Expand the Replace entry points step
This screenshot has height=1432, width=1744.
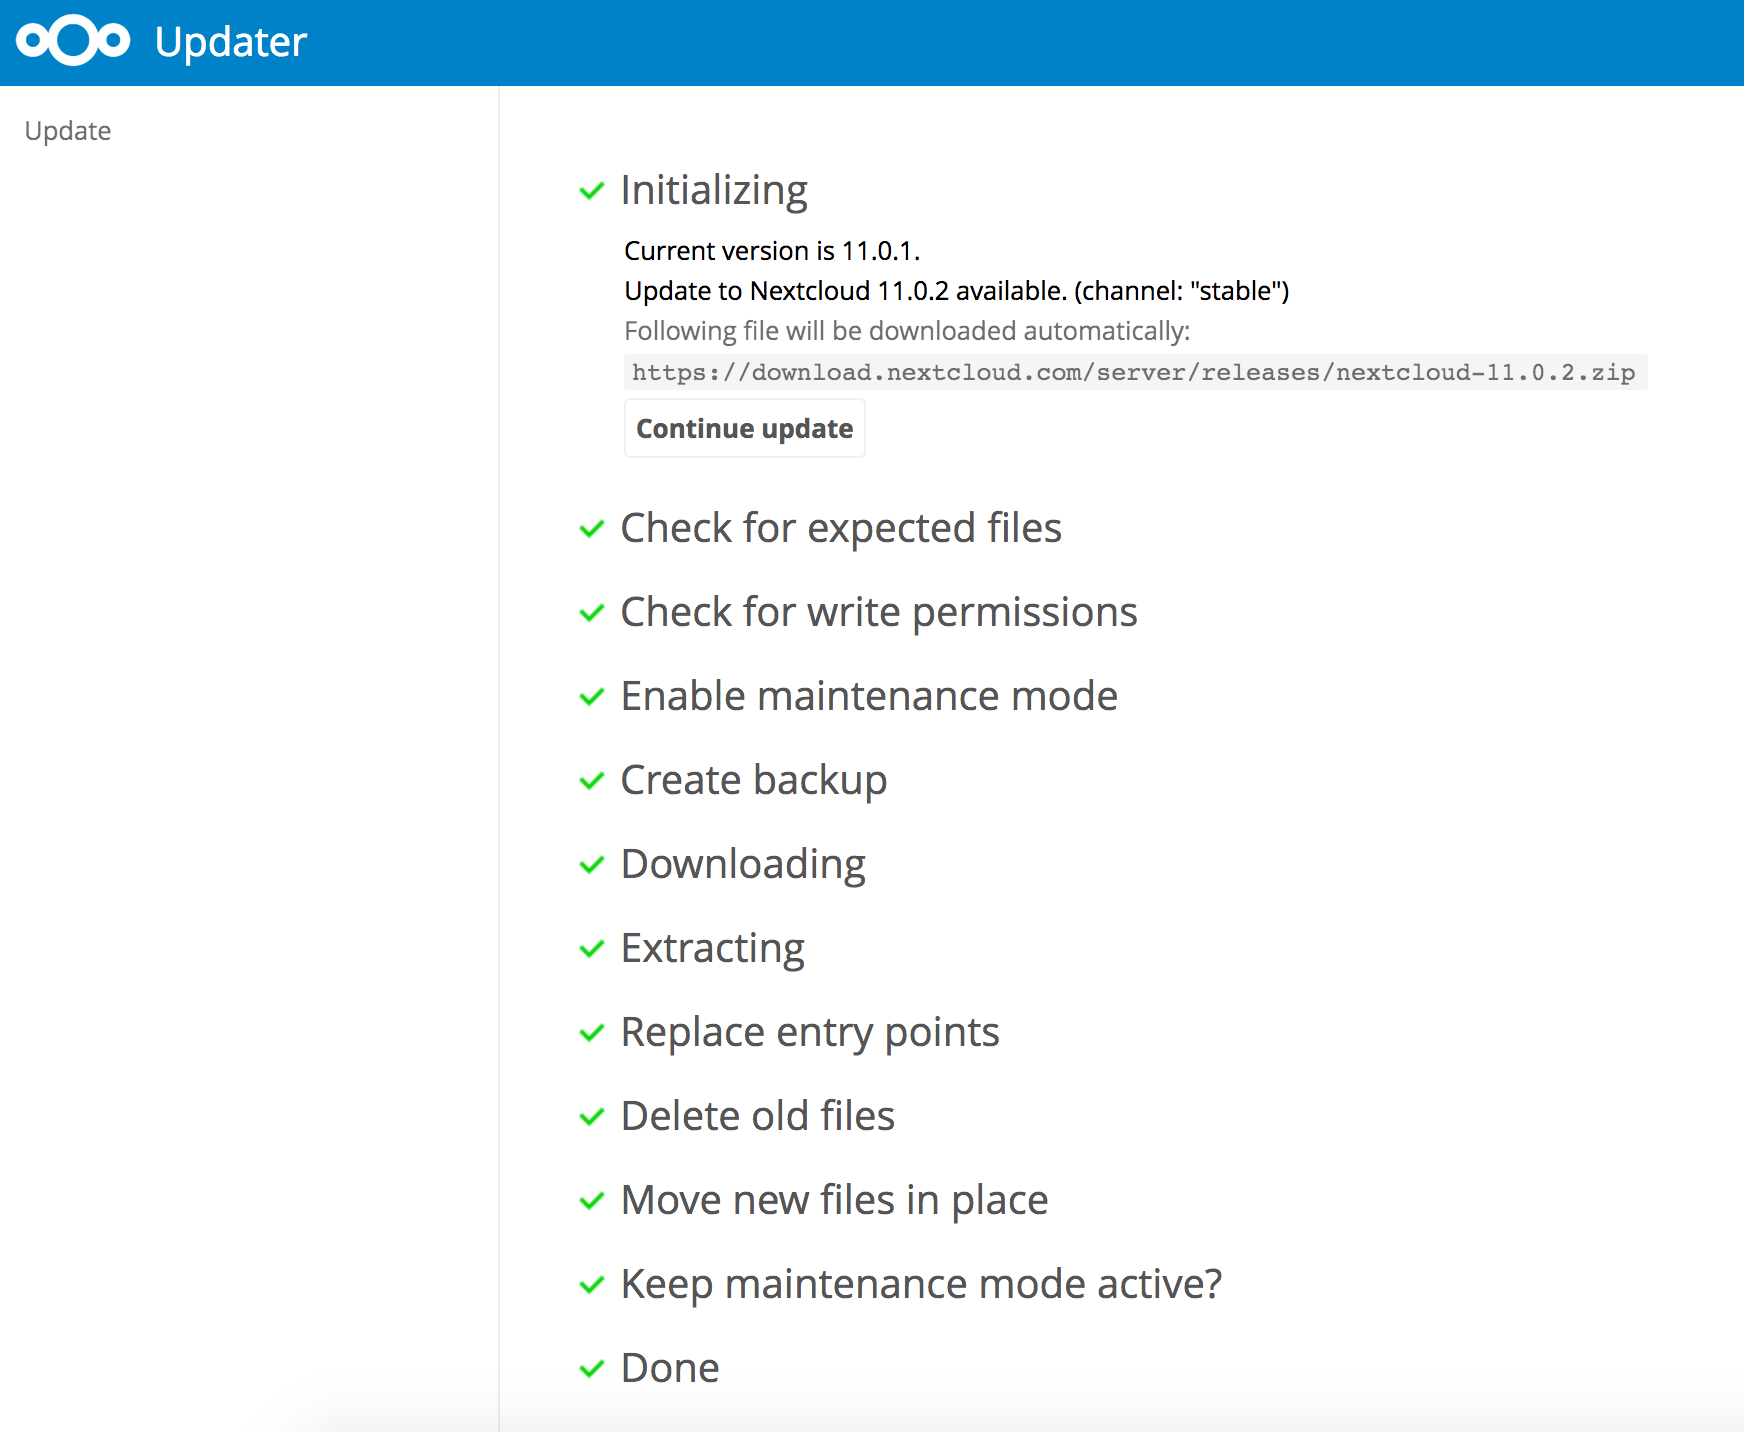click(810, 1032)
